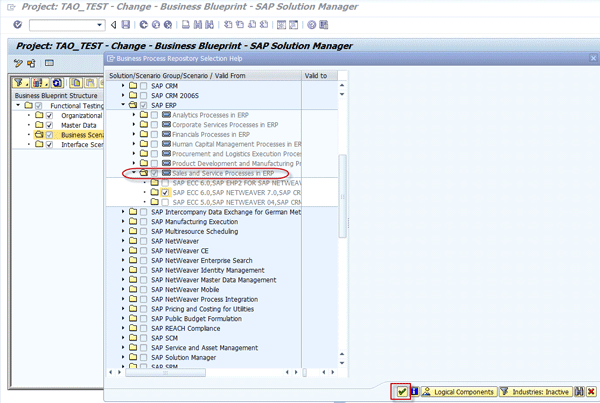600x403 pixels.
Task: Click into the command input field
Action: [x=62, y=25]
